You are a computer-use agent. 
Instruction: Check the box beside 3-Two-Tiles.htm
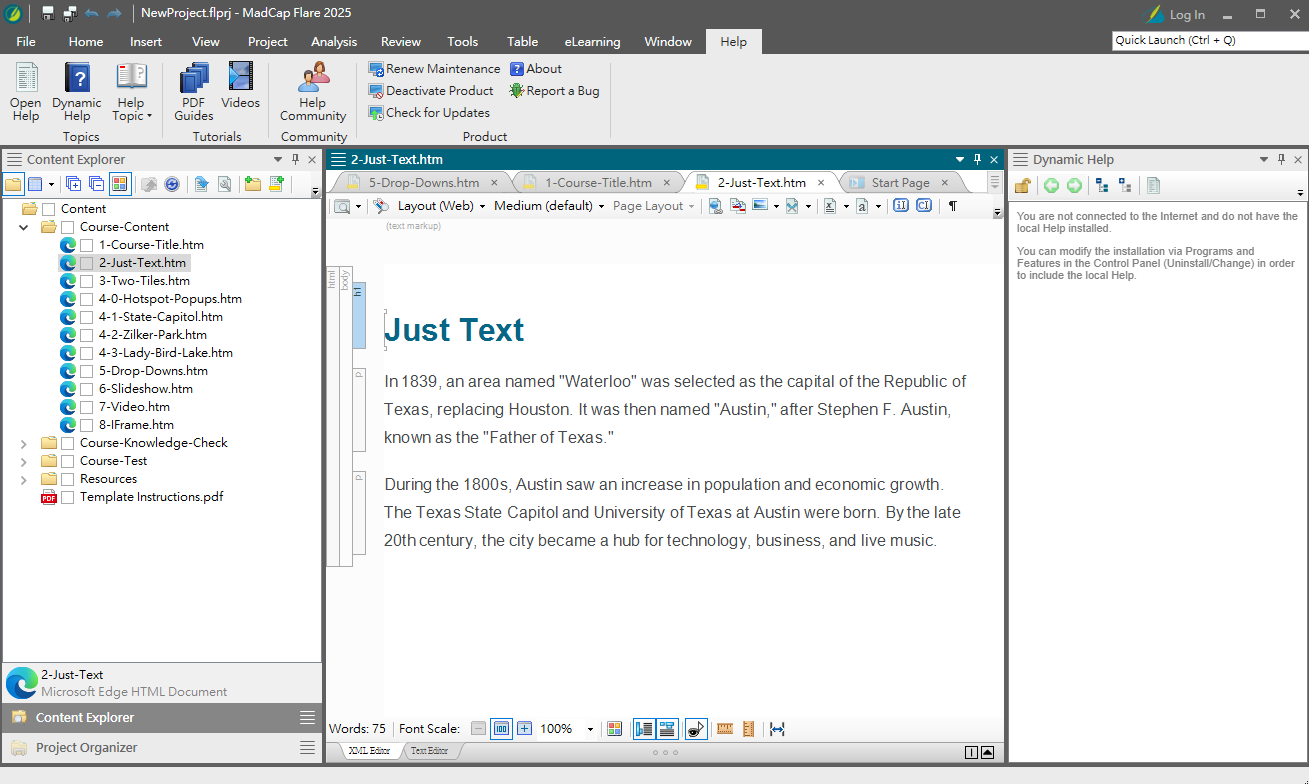click(x=87, y=281)
